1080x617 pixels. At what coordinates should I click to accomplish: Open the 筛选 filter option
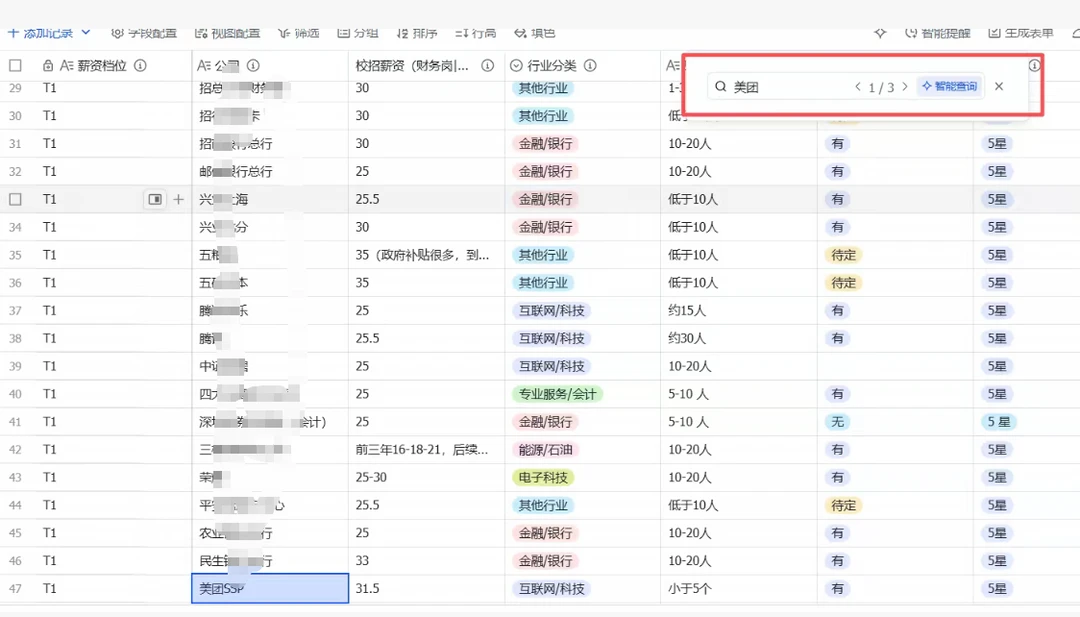coord(299,33)
